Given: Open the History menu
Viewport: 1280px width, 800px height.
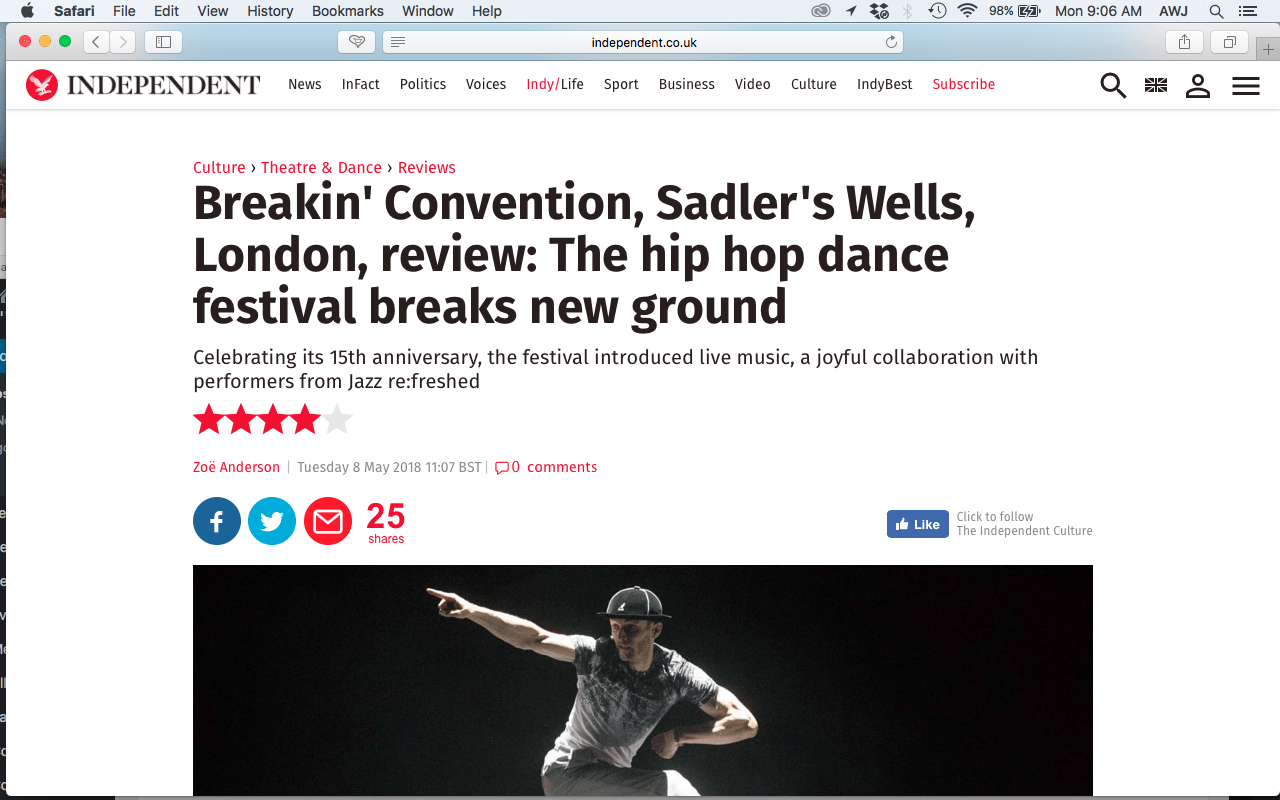Looking at the screenshot, I should [x=270, y=11].
